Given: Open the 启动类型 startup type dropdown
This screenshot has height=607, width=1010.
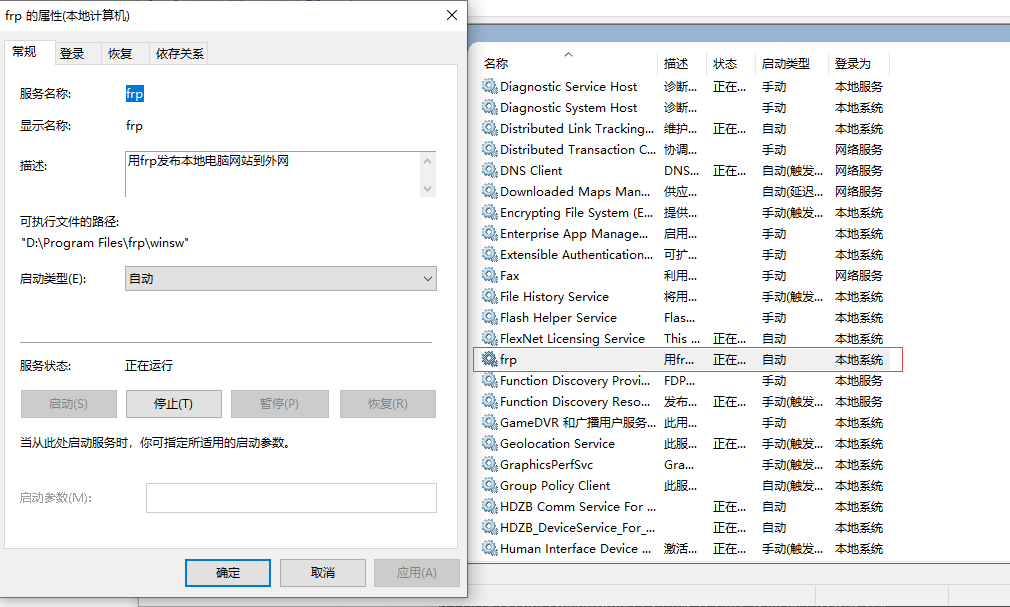Looking at the screenshot, I should click(x=281, y=279).
